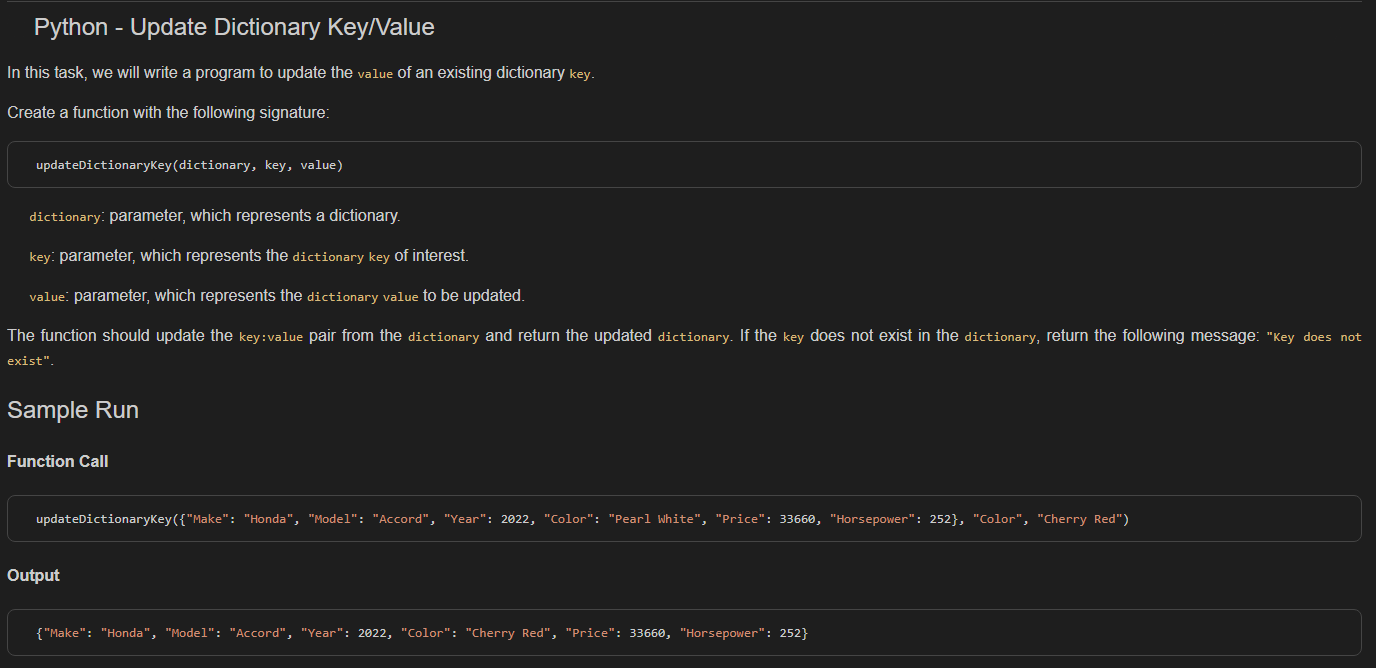Select the output dictionary code block

tap(686, 632)
